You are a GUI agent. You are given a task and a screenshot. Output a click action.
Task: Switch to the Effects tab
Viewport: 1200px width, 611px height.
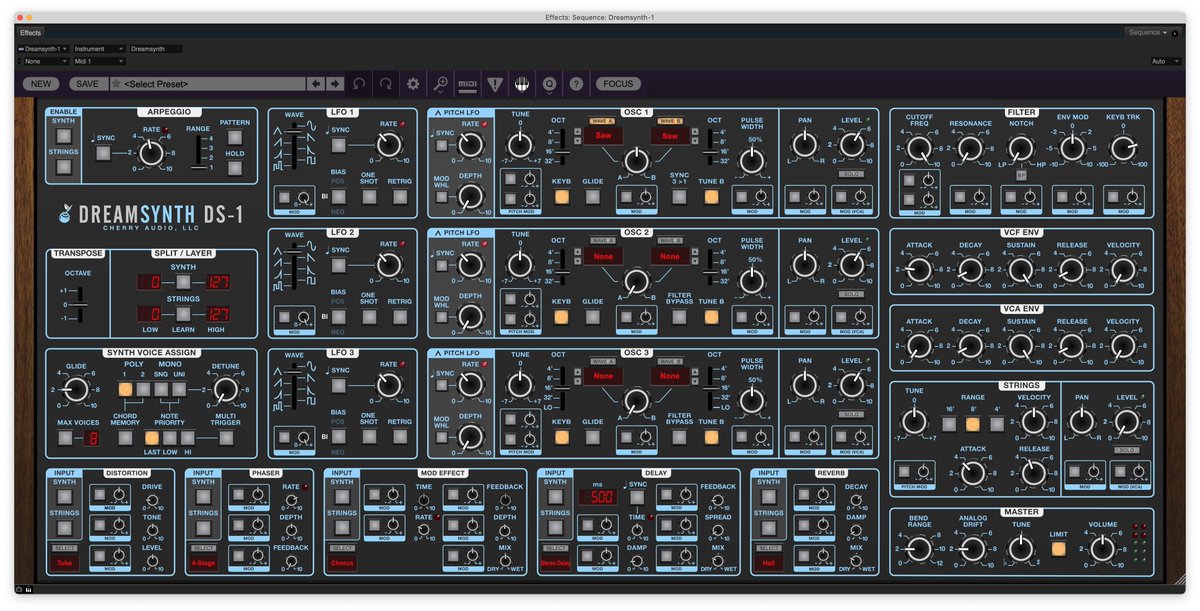click(30, 33)
